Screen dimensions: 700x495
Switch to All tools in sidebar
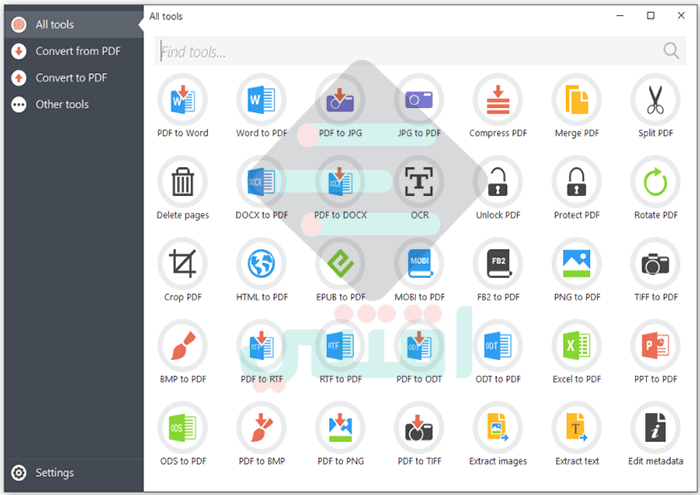[74, 25]
